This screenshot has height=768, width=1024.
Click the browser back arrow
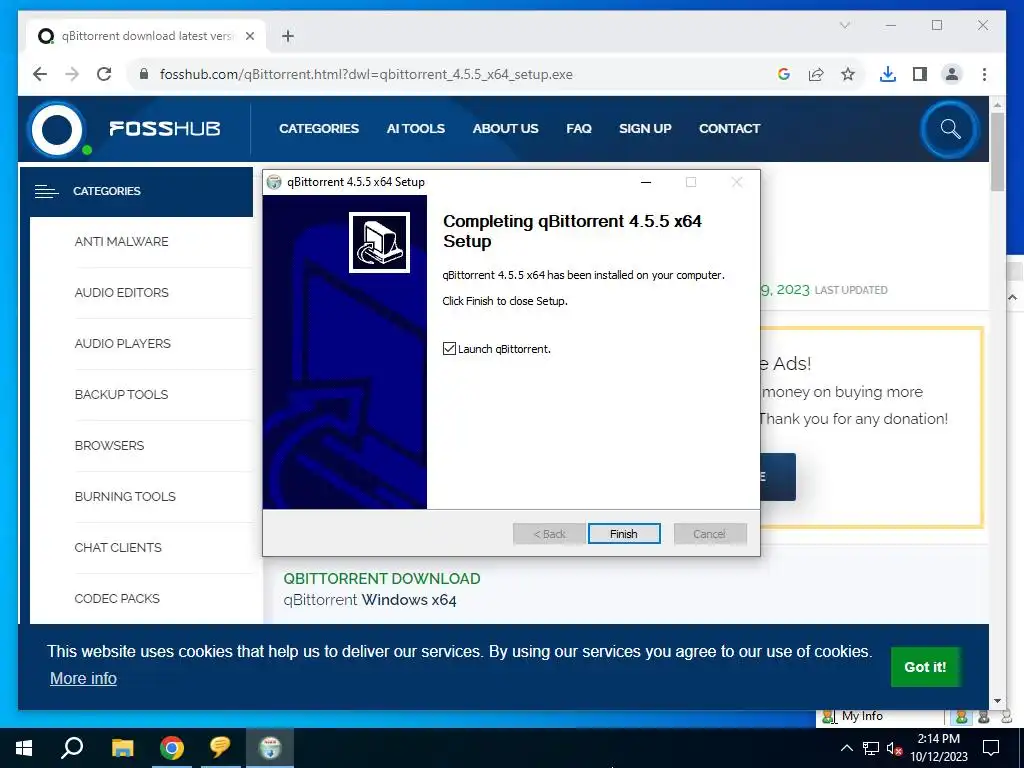tap(40, 74)
